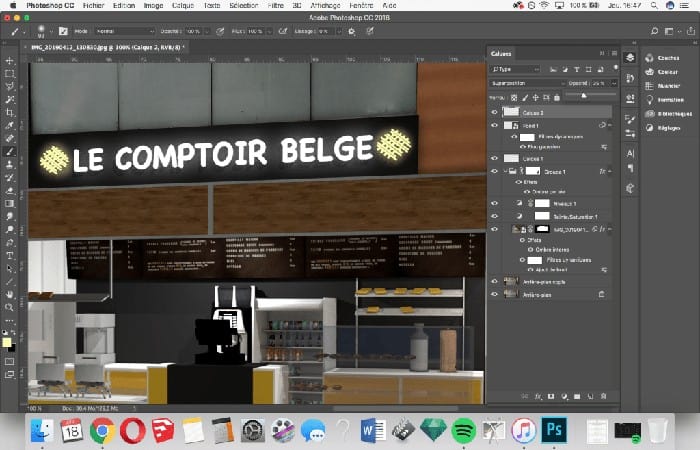
Task: Click the Share icon in options bar
Action: (691, 31)
